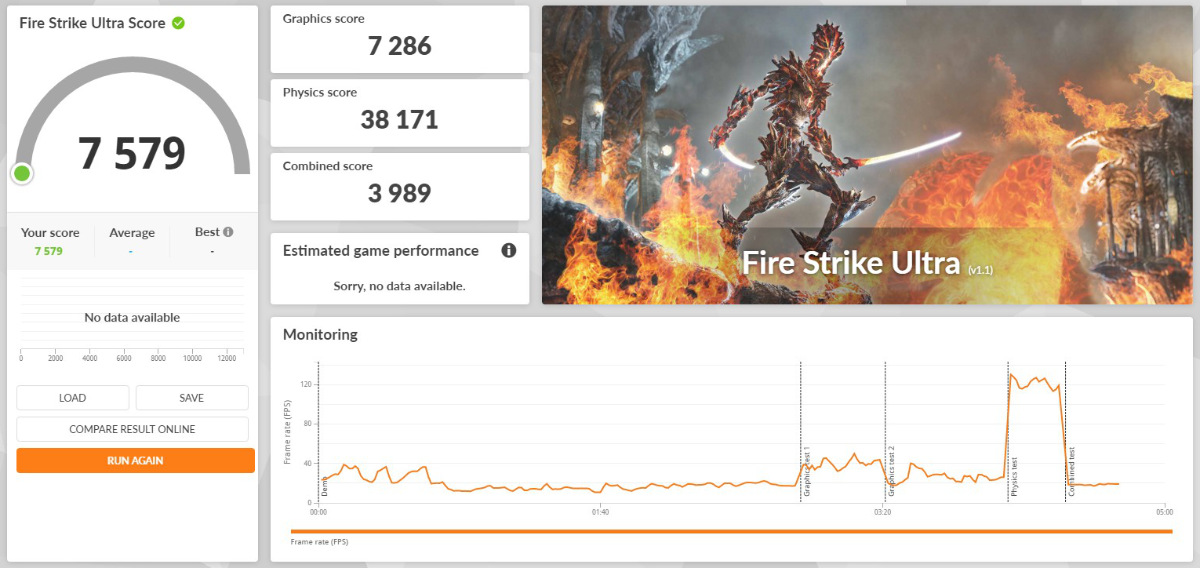This screenshot has height=568, width=1200.
Task: Click the Sorry, no data available message
Action: pos(400,286)
